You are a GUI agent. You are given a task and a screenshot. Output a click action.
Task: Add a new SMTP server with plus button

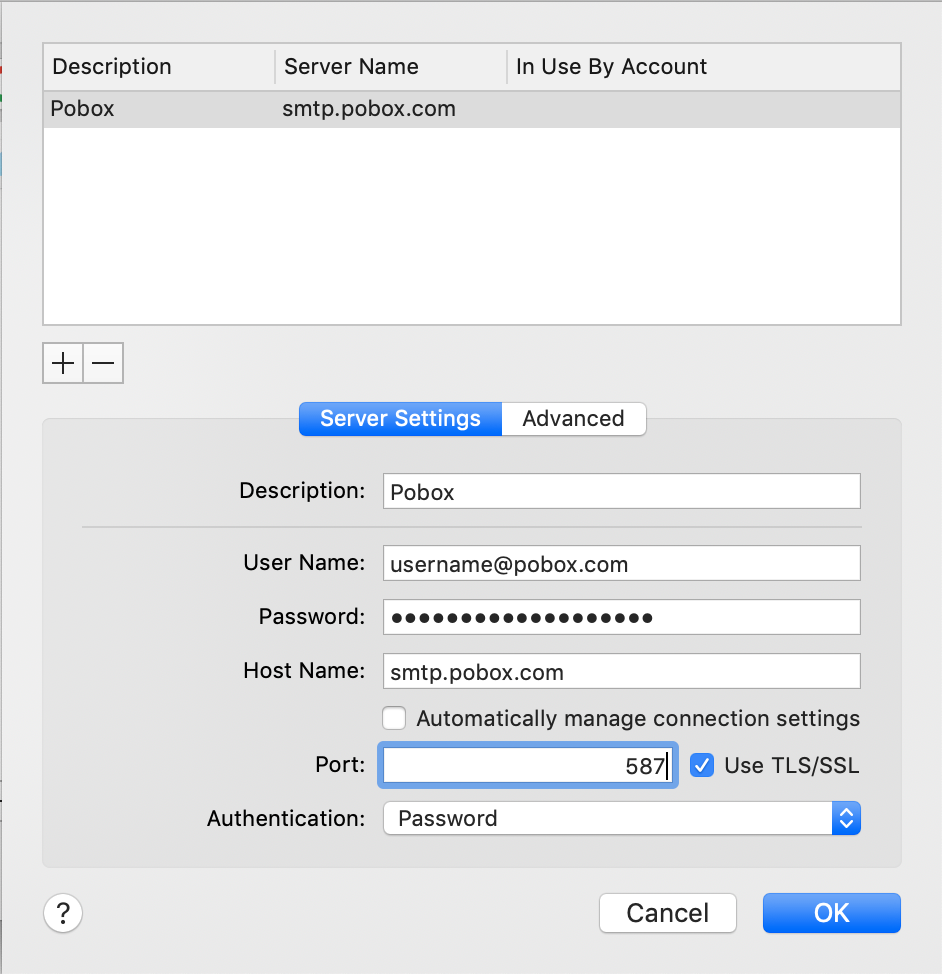pyautogui.click(x=63, y=363)
